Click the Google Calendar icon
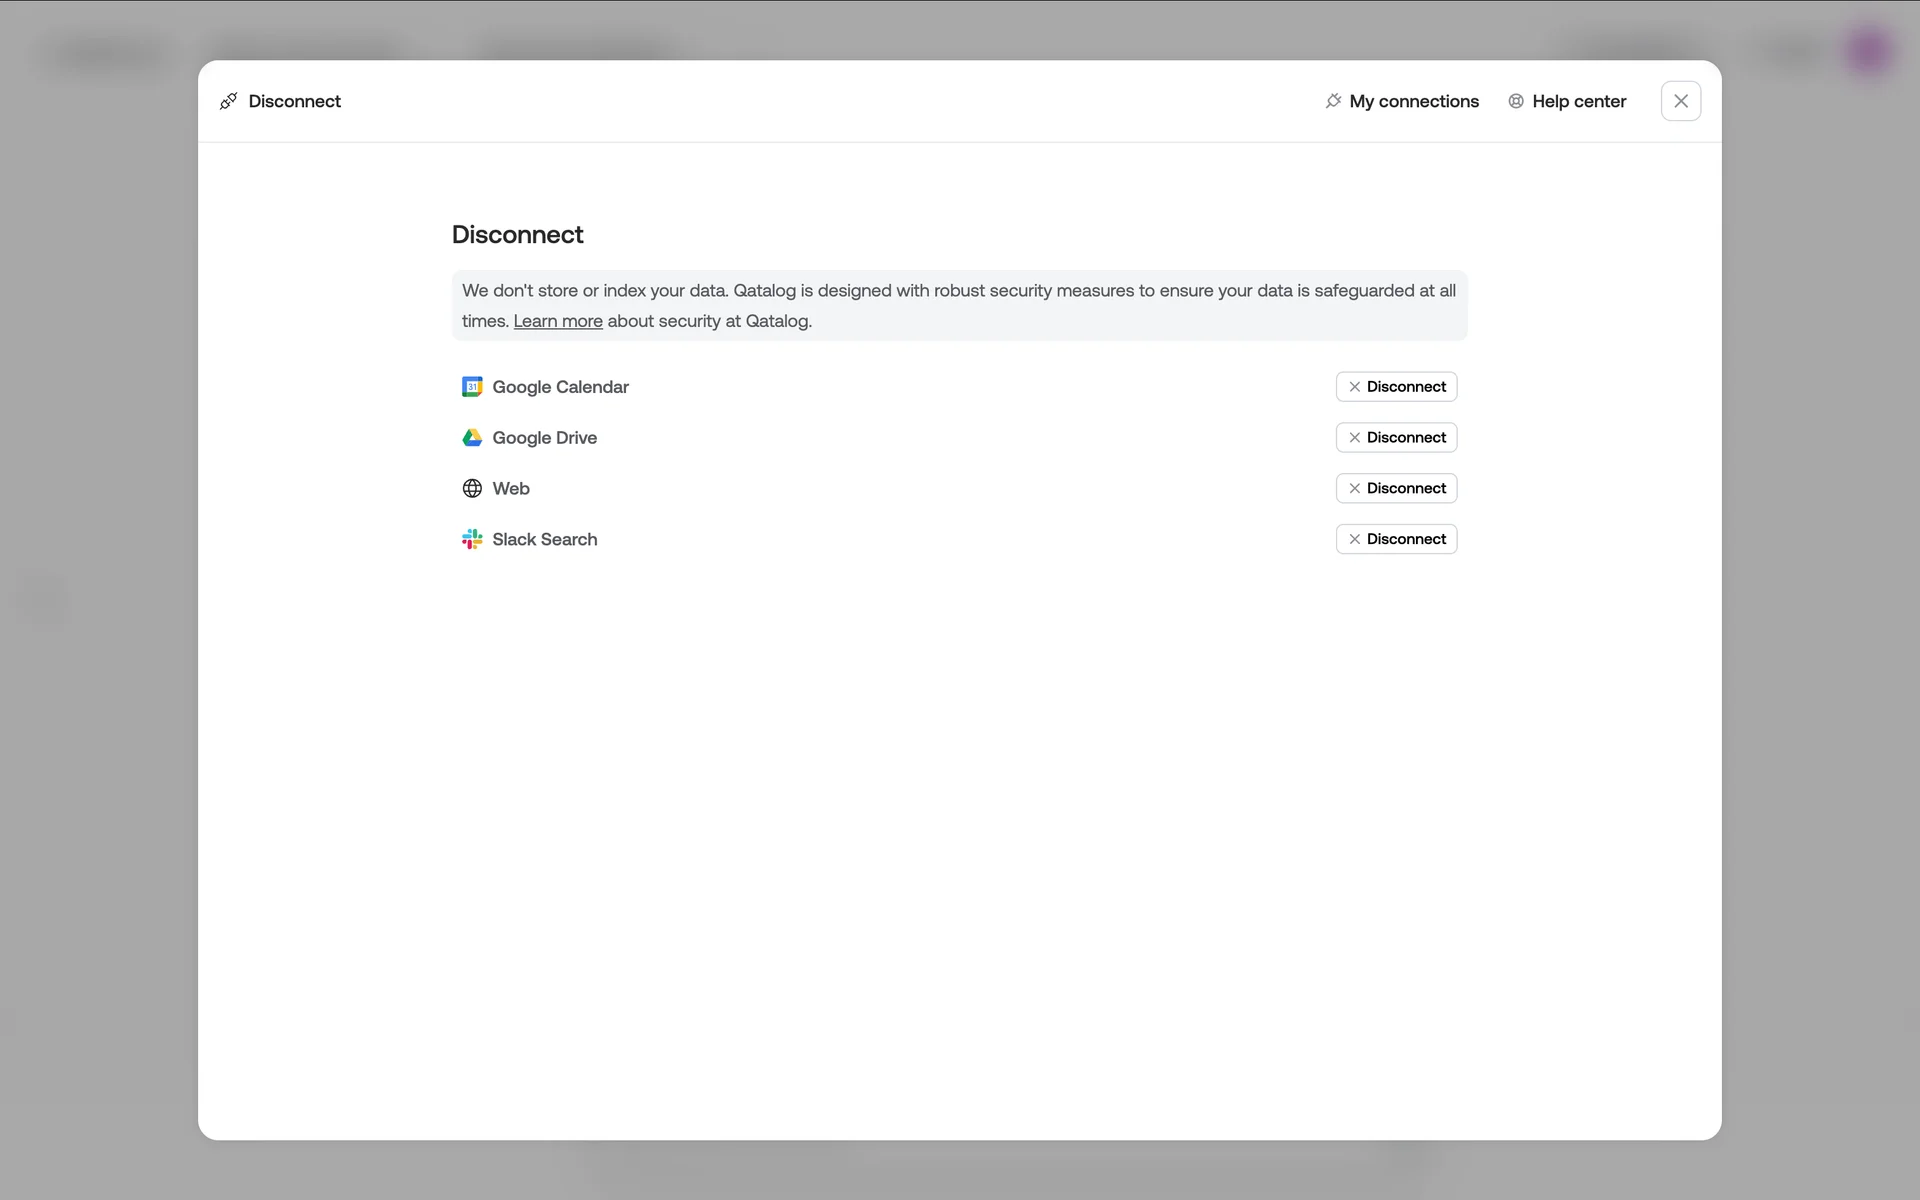 pos(472,387)
